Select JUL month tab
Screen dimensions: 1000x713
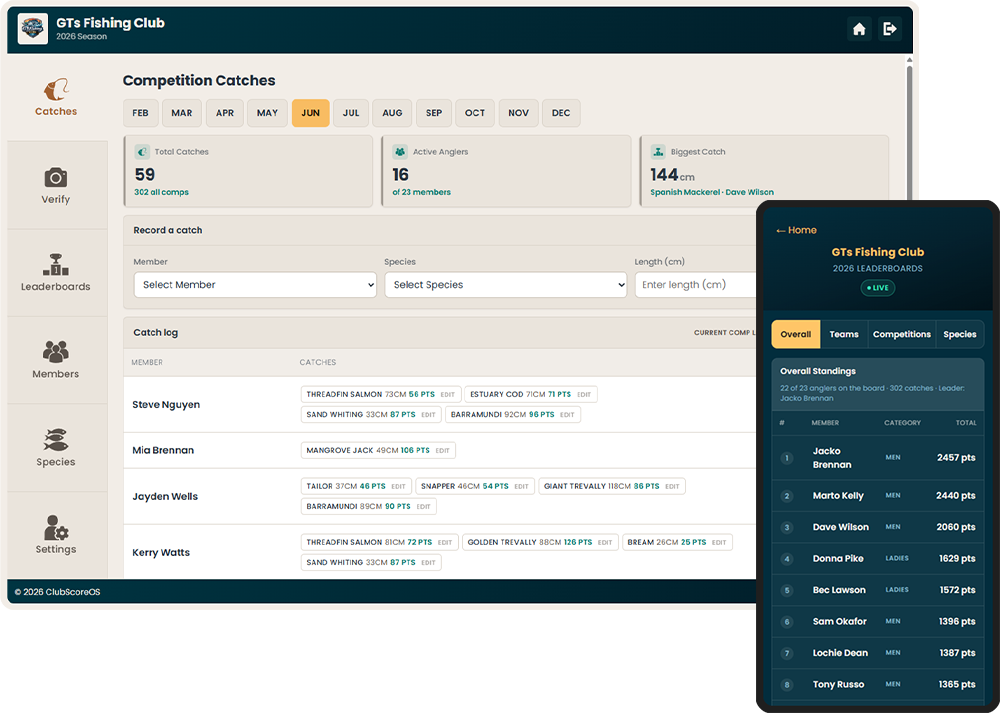click(351, 113)
